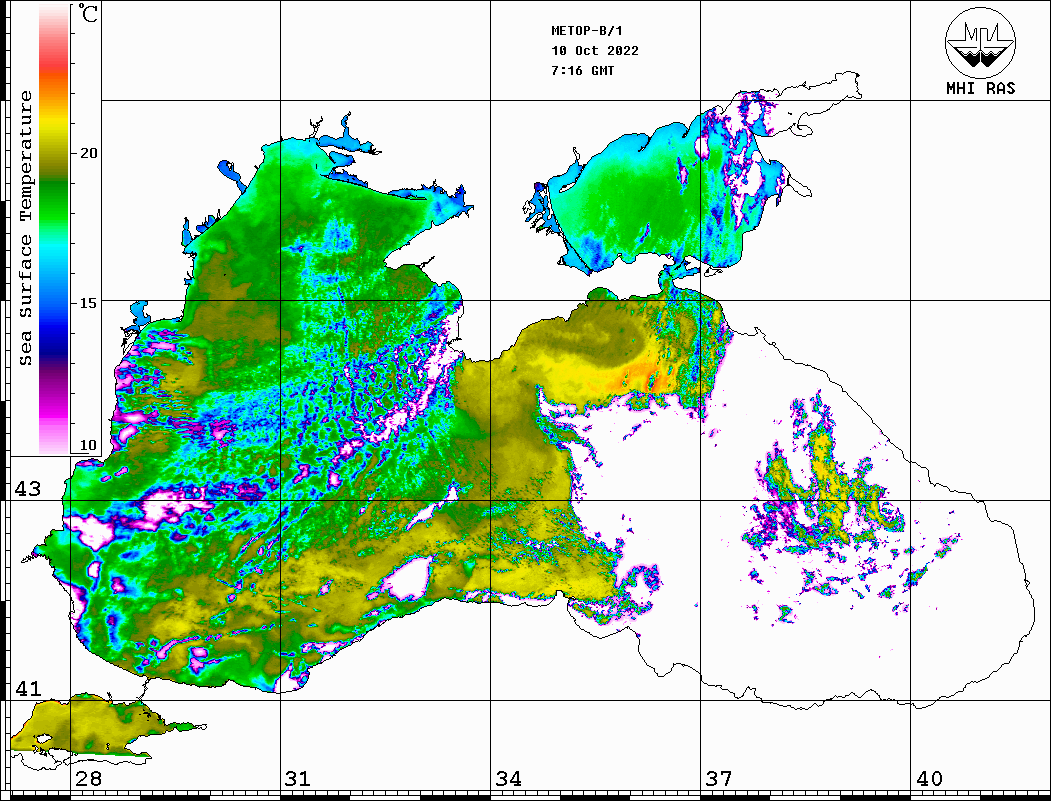Click the 'Sea Surface Temperature' vertical label

coord(25,229)
